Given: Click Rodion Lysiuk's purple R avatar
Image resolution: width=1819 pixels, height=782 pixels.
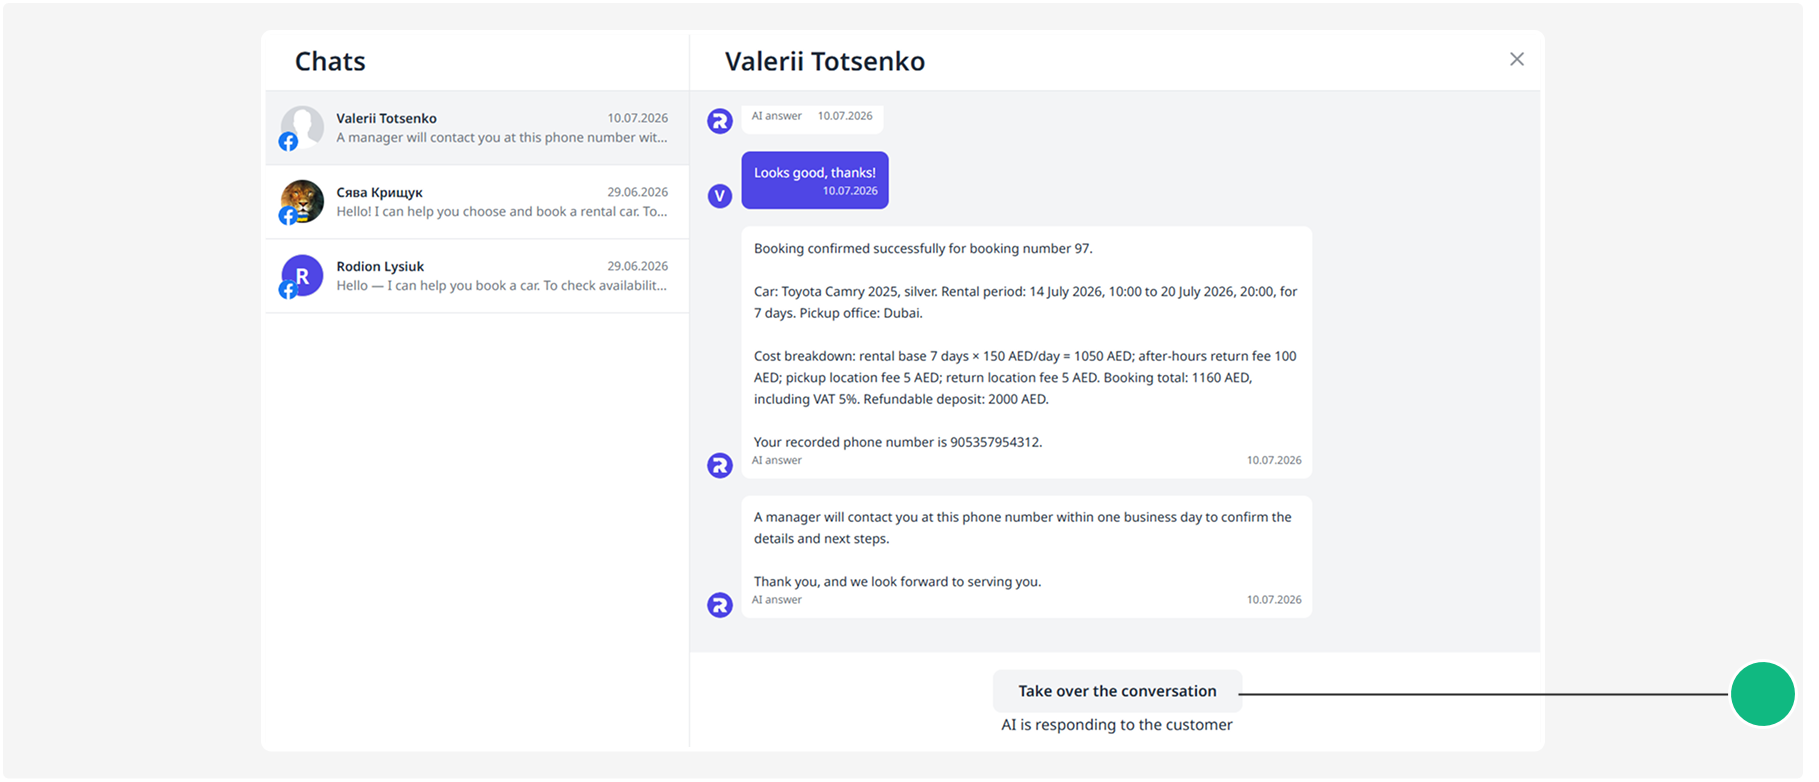Looking at the screenshot, I should click(302, 275).
